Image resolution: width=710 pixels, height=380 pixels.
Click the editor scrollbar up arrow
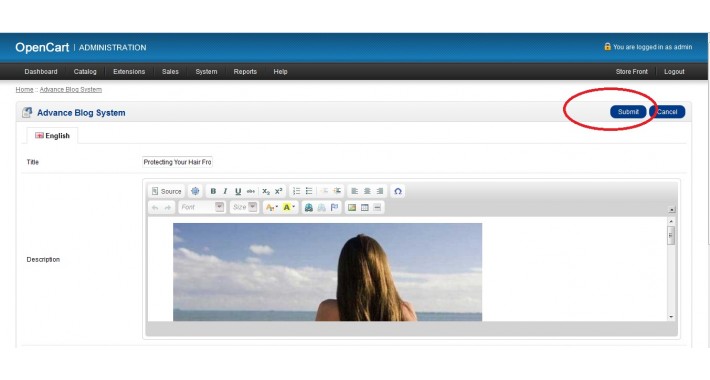tap(671, 221)
